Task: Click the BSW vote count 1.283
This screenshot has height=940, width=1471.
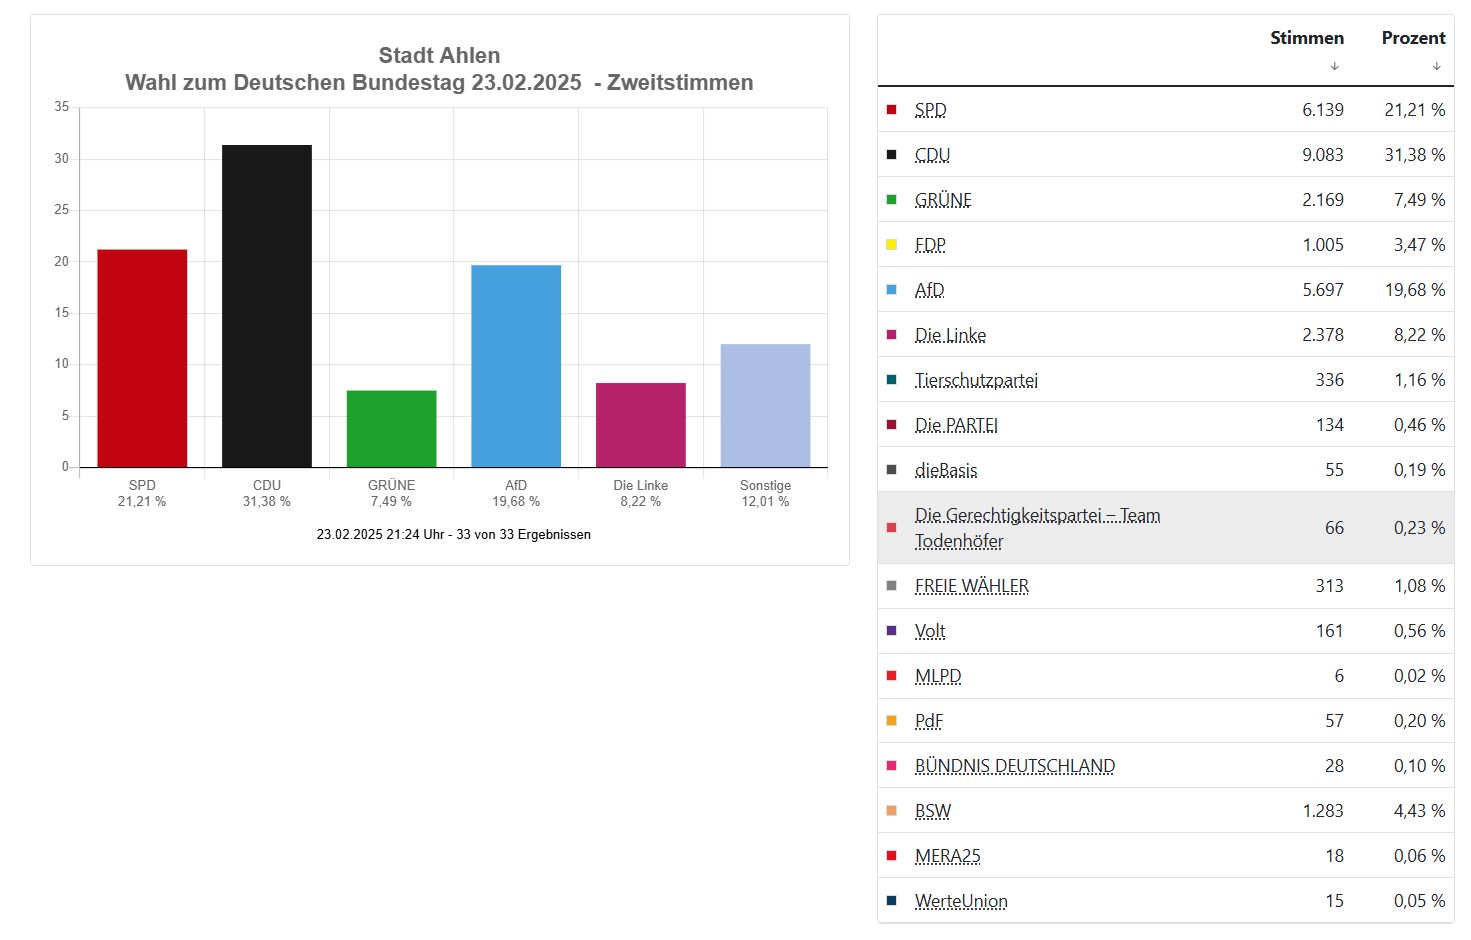Action: [x=1322, y=811]
